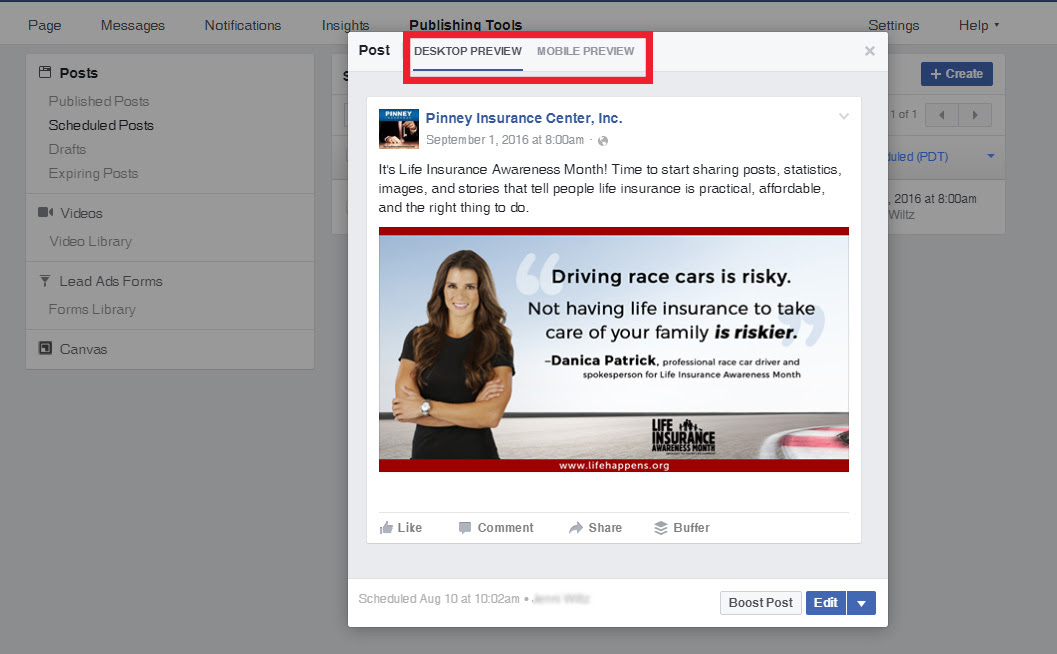The height and width of the screenshot is (654, 1057).
Task: Click the Pinney Insurance profile thumbnail
Action: click(x=398, y=128)
